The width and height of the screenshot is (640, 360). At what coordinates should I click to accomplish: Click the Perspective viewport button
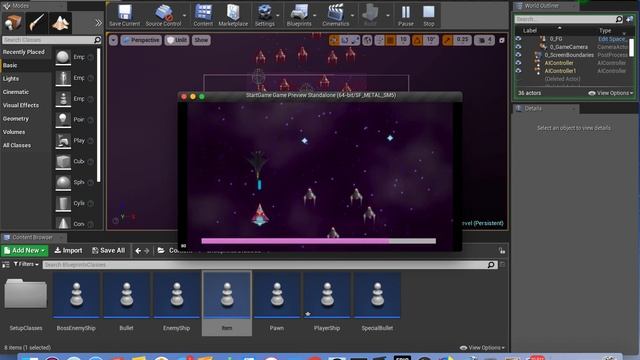[141, 40]
